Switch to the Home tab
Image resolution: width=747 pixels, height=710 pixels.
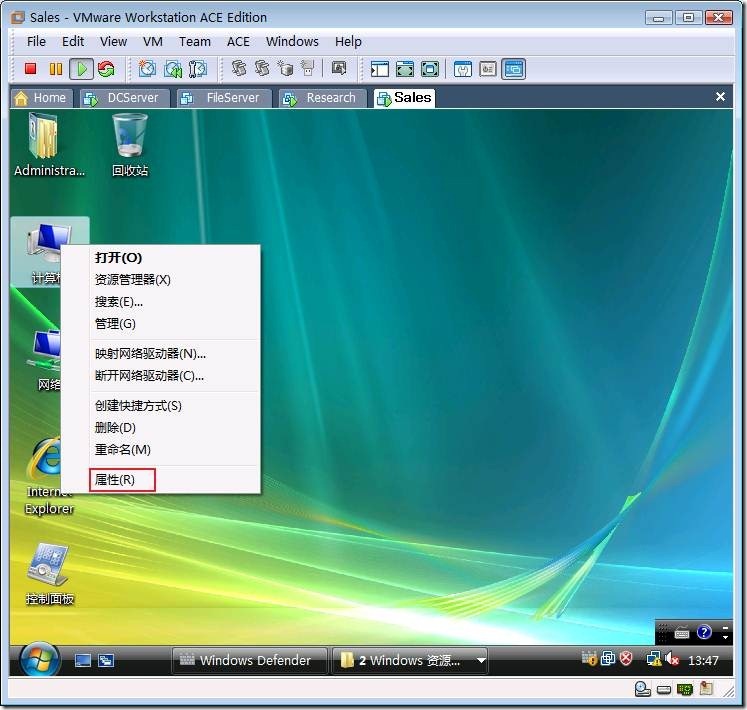[41, 98]
